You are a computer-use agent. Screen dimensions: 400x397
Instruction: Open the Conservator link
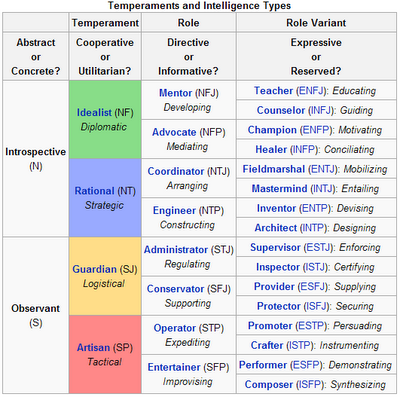click(x=175, y=289)
